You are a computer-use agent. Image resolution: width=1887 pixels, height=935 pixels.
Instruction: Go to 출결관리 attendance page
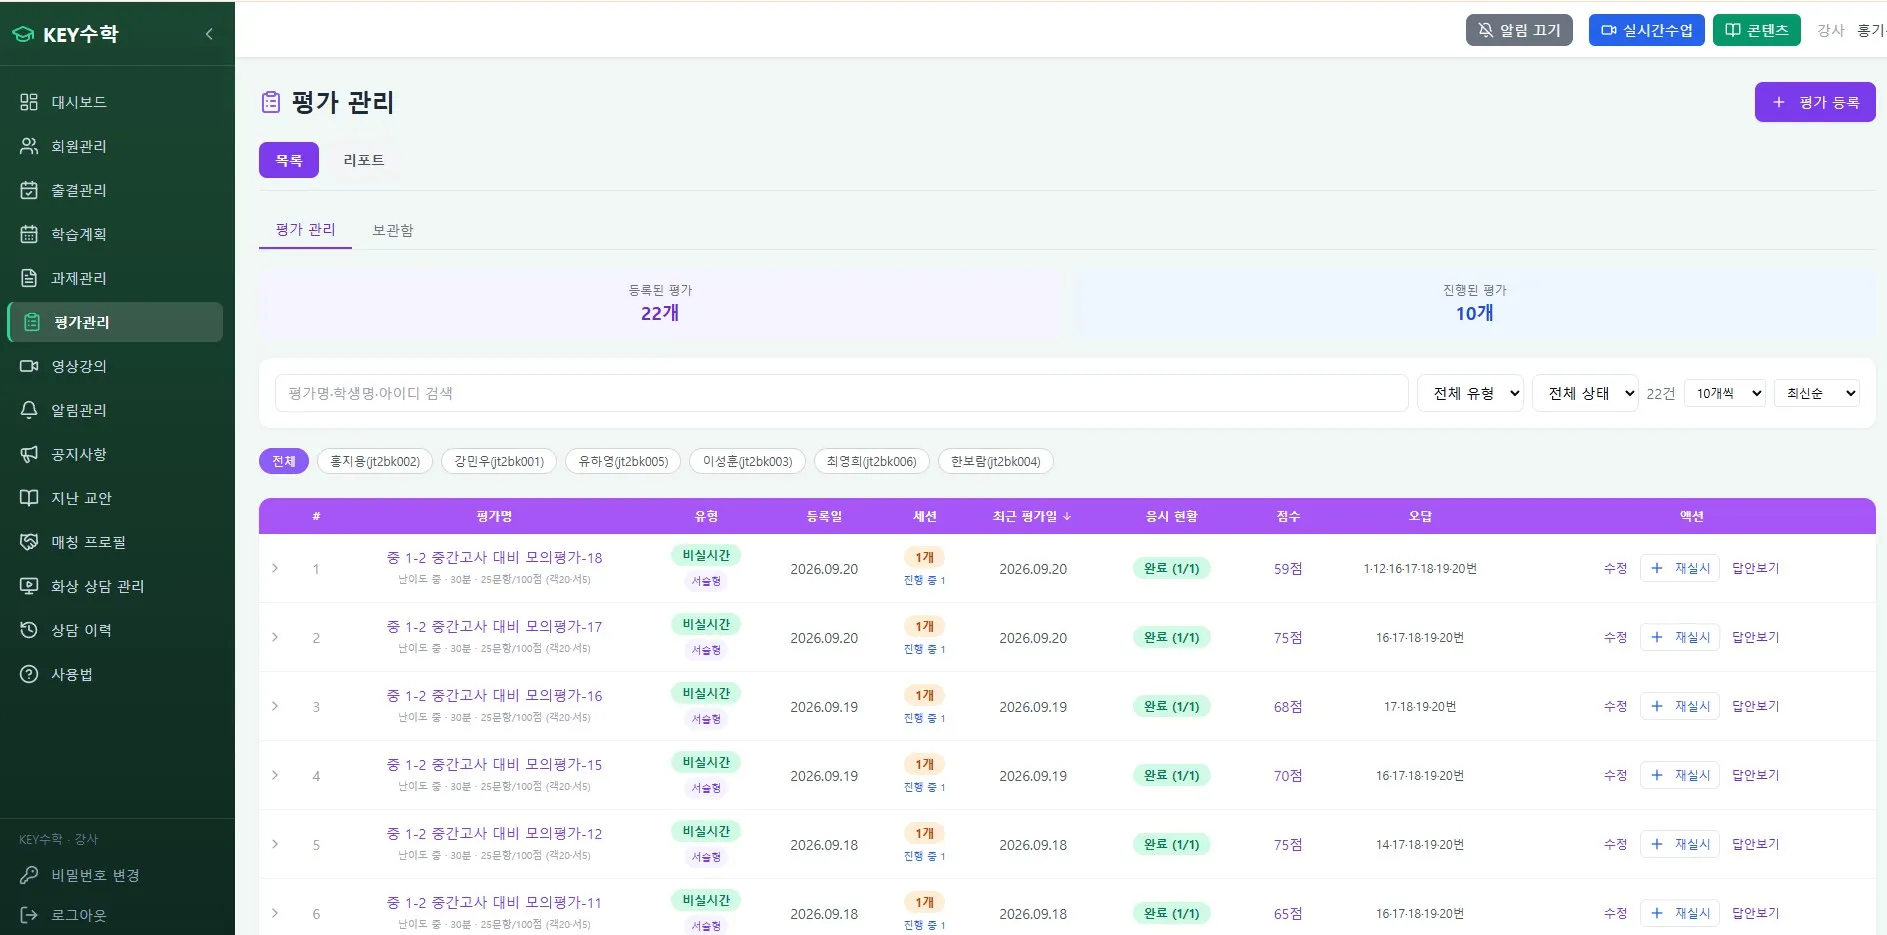click(x=115, y=190)
